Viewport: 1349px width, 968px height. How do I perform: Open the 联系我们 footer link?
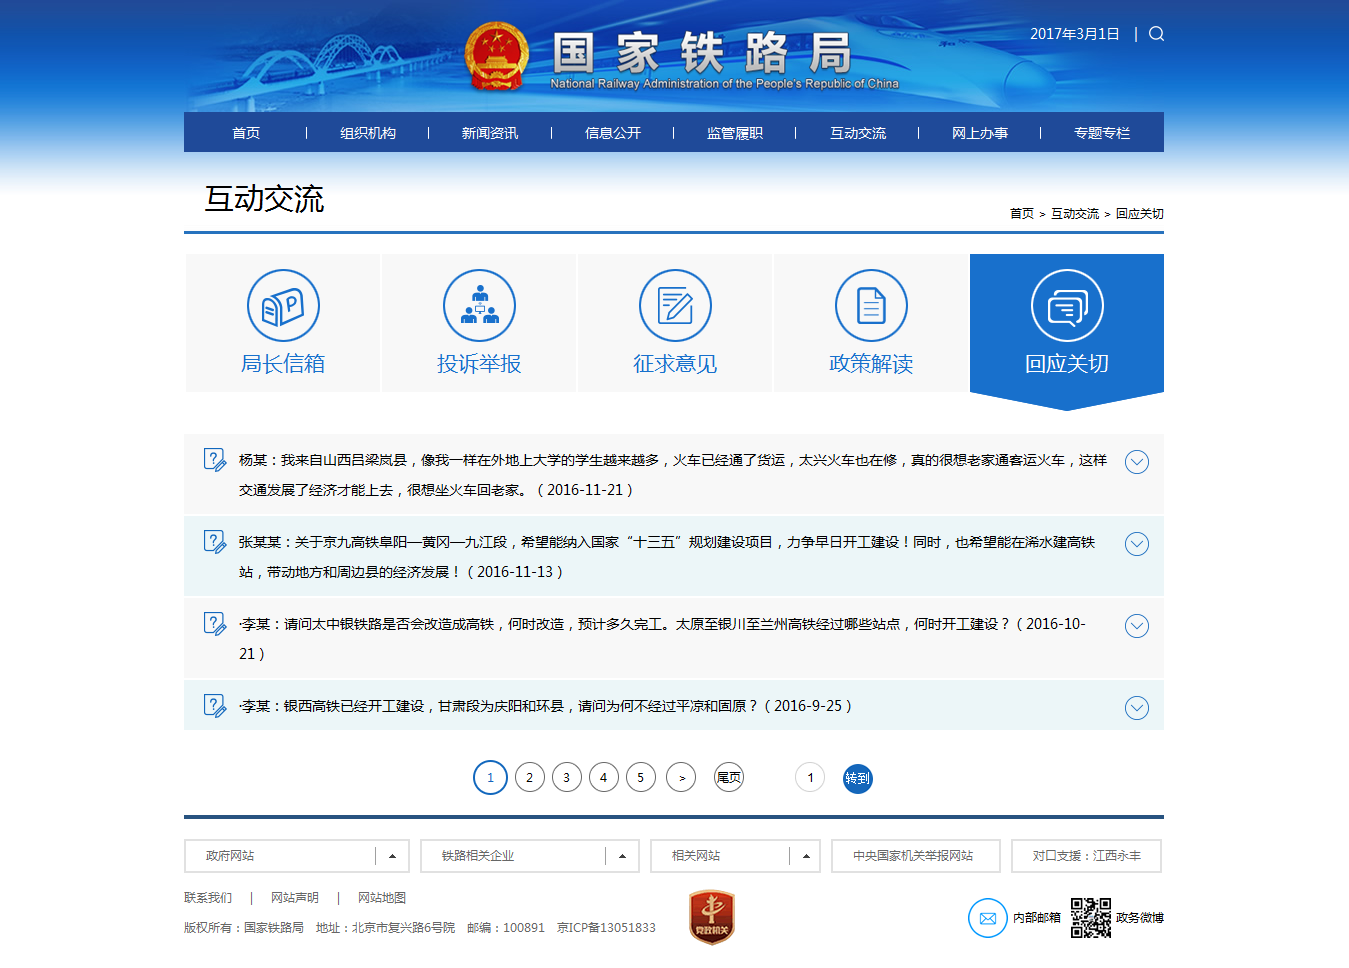point(208,898)
